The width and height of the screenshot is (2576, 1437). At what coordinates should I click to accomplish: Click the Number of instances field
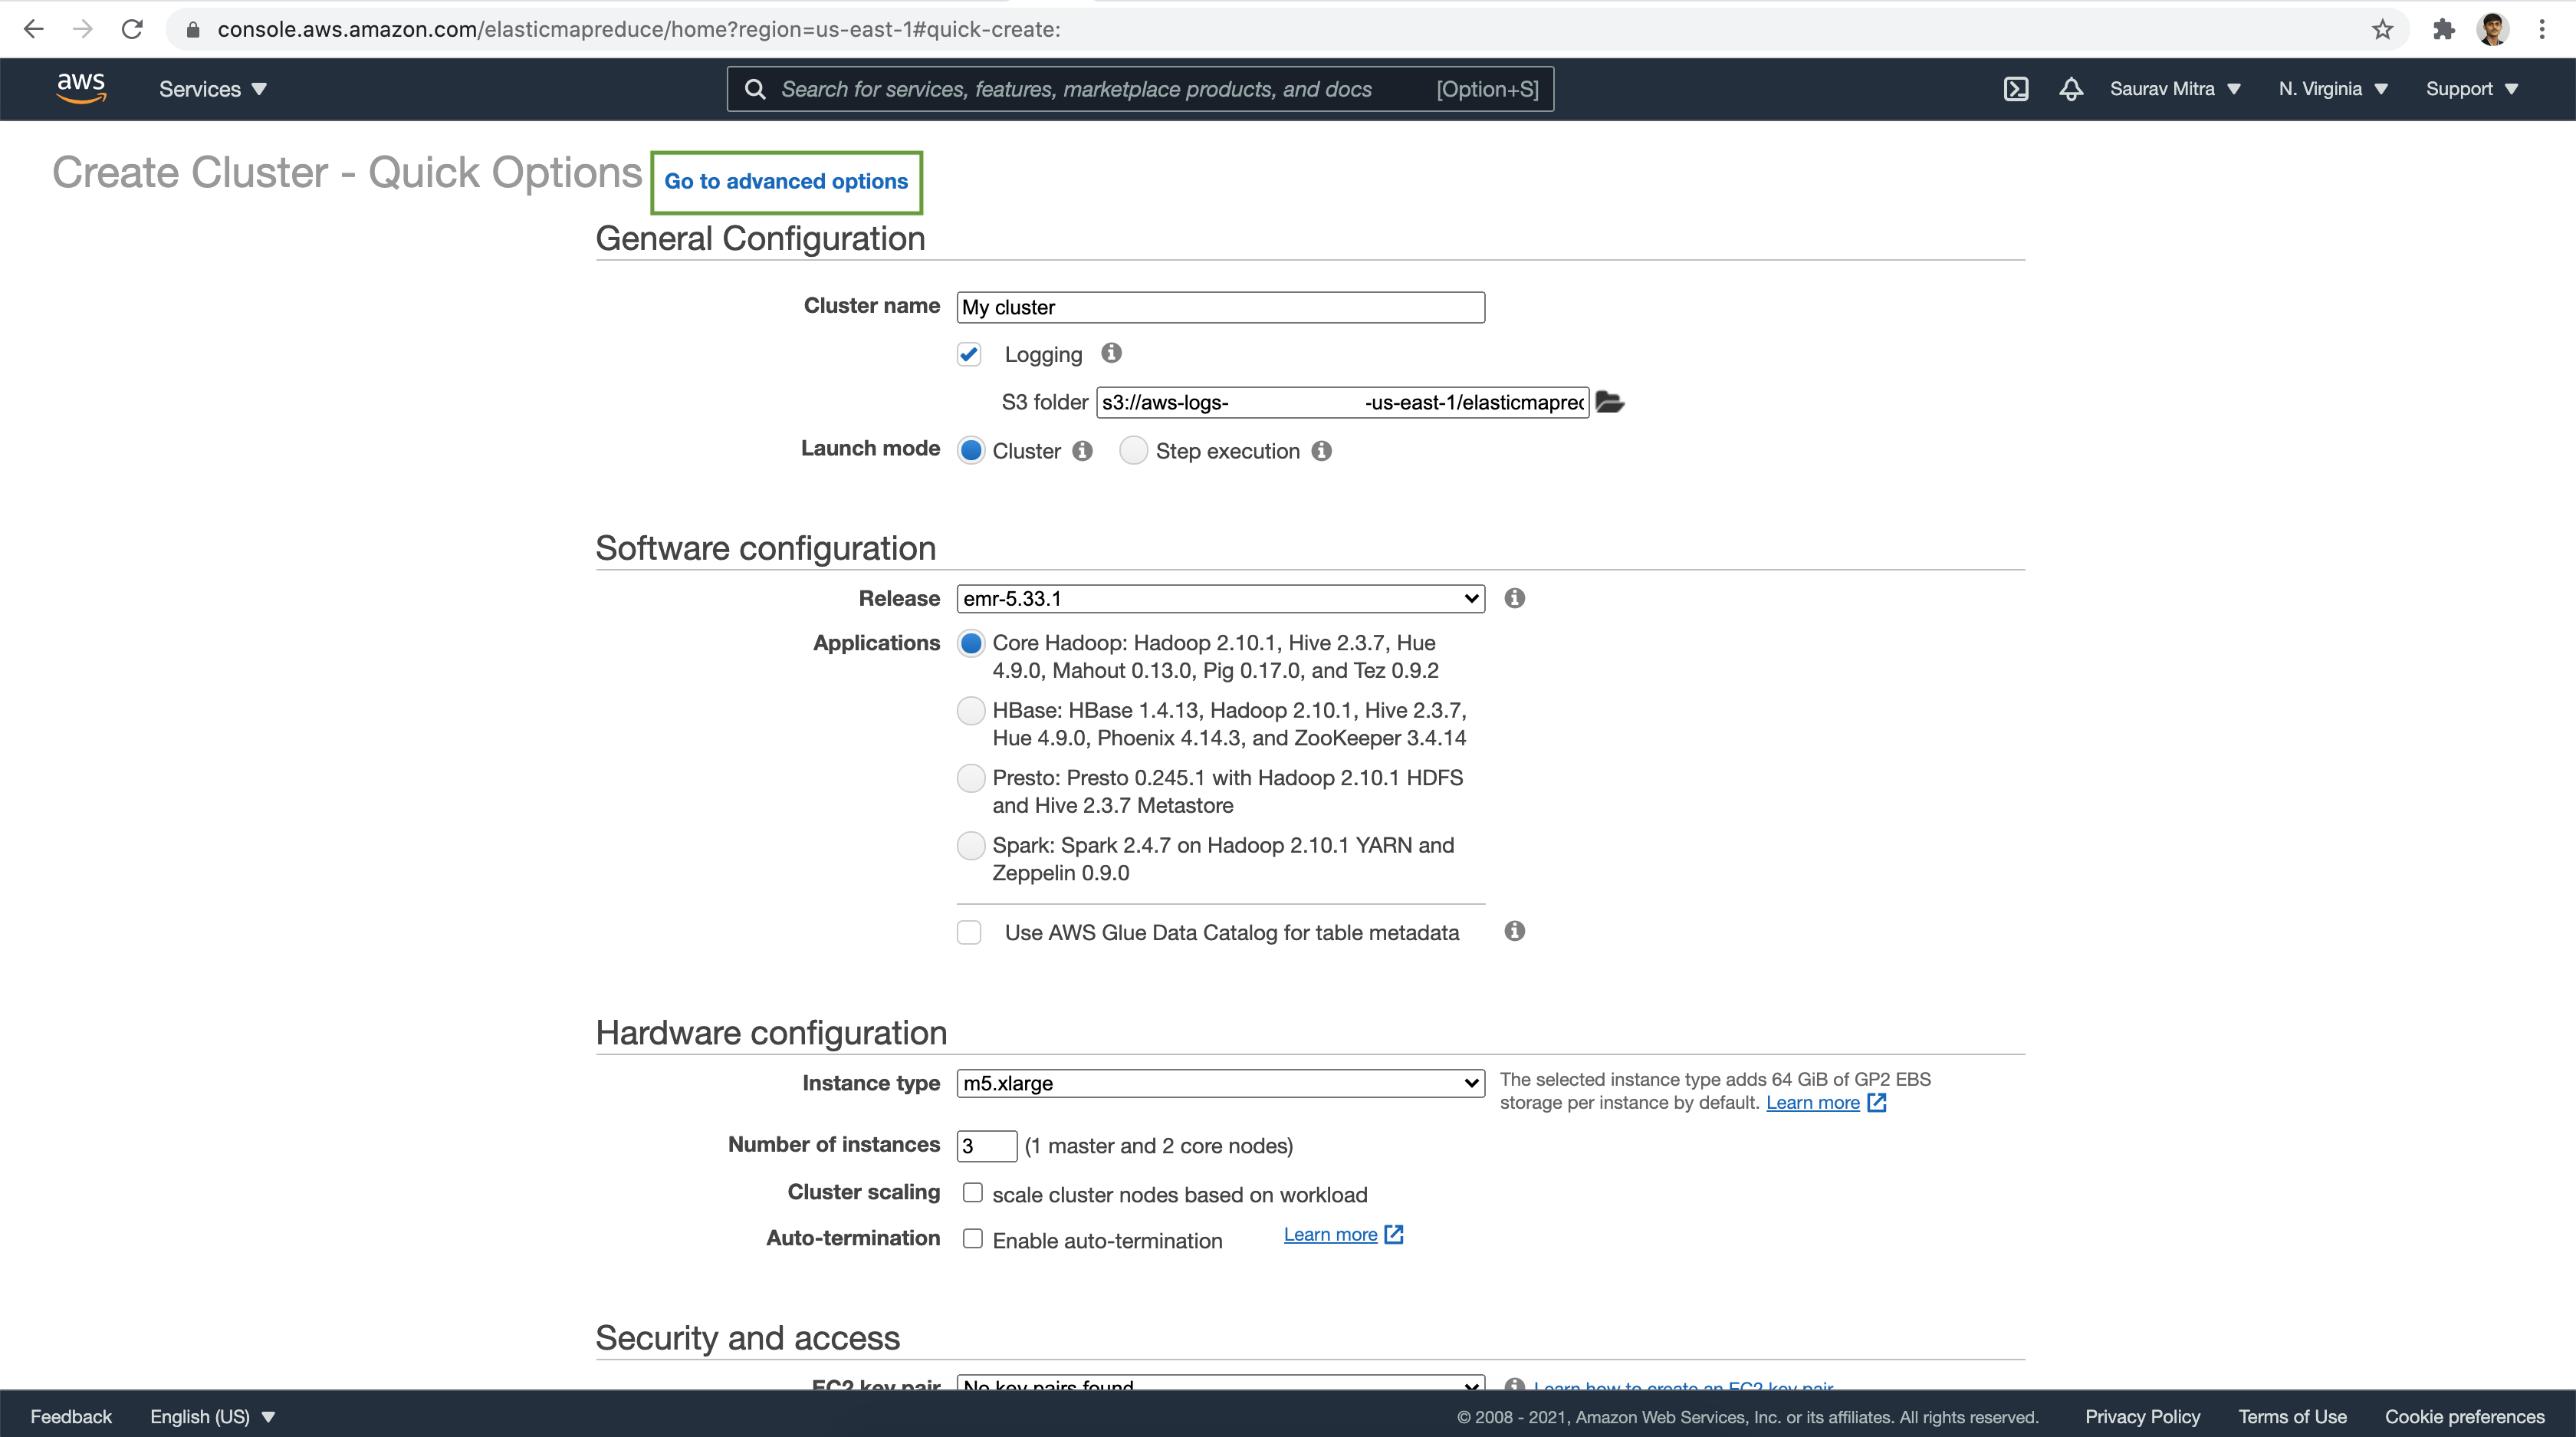coord(986,1145)
